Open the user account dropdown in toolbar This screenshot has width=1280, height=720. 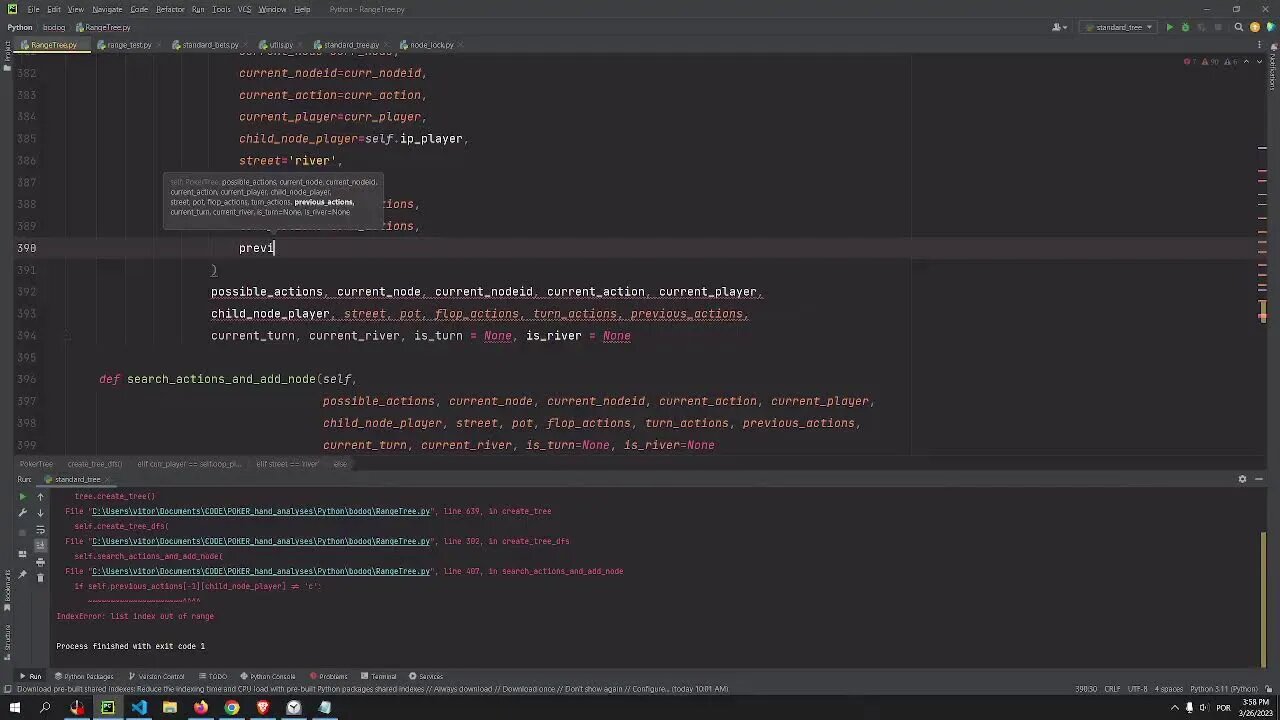tap(1061, 27)
